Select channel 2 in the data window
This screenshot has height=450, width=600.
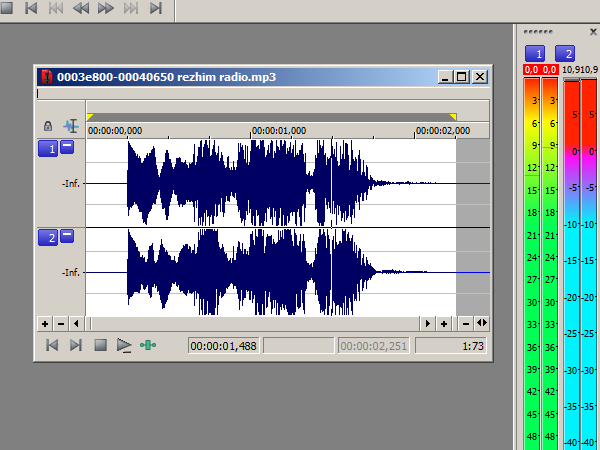(x=48, y=238)
